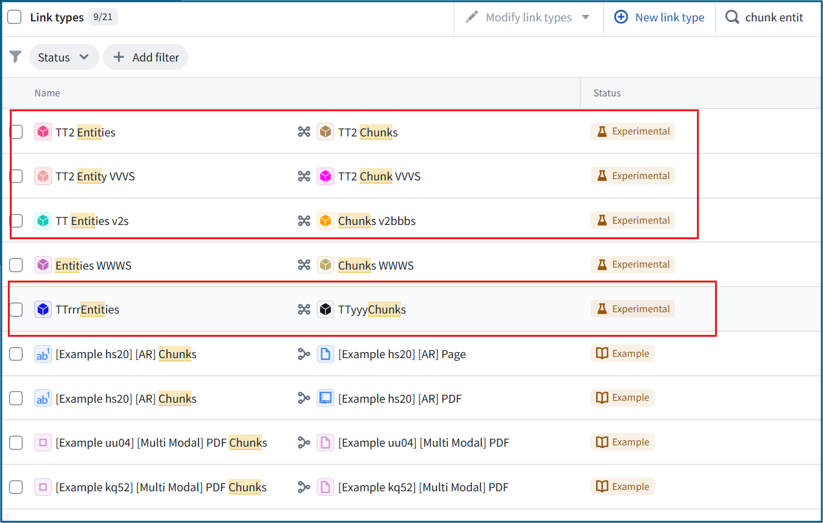Click the blue cube icon beside TTrrrEntities

coord(43,309)
